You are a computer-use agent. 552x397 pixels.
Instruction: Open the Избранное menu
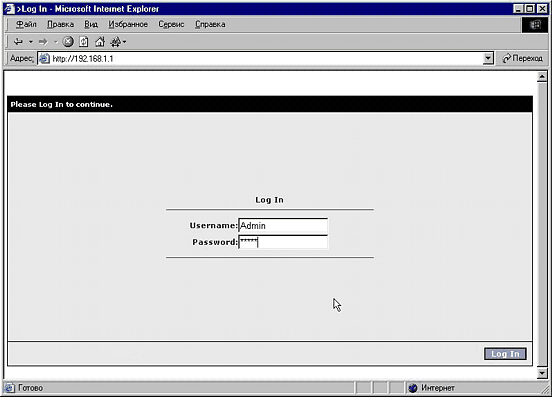tap(128, 24)
